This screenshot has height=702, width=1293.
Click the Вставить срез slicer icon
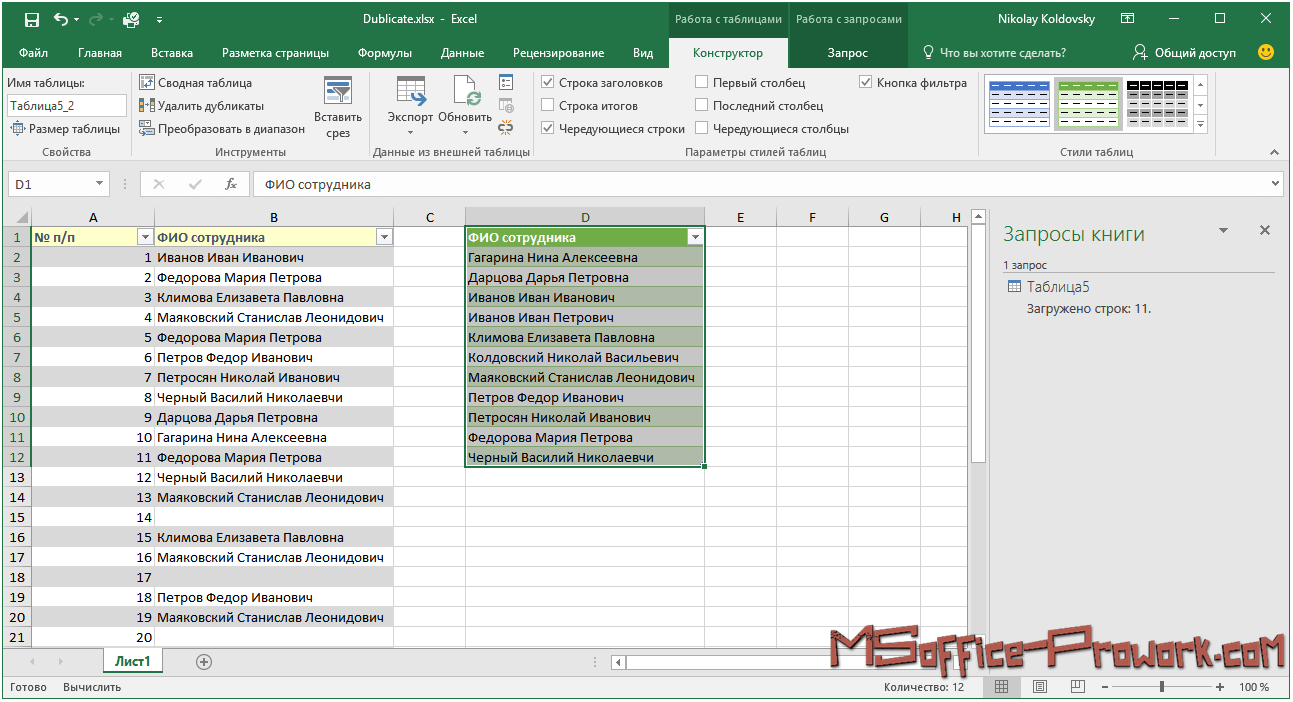click(338, 92)
